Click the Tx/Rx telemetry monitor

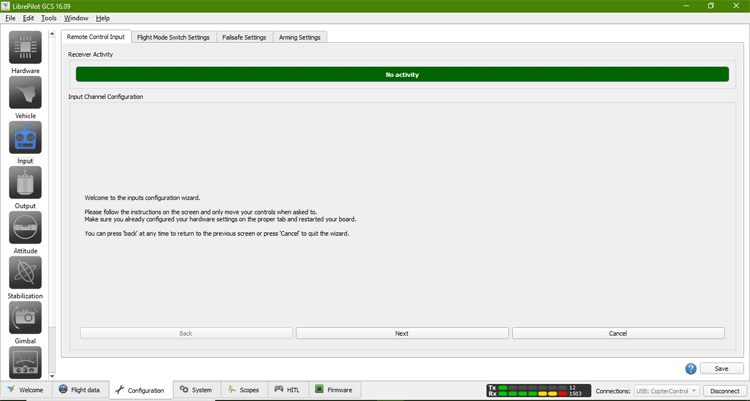point(539,390)
